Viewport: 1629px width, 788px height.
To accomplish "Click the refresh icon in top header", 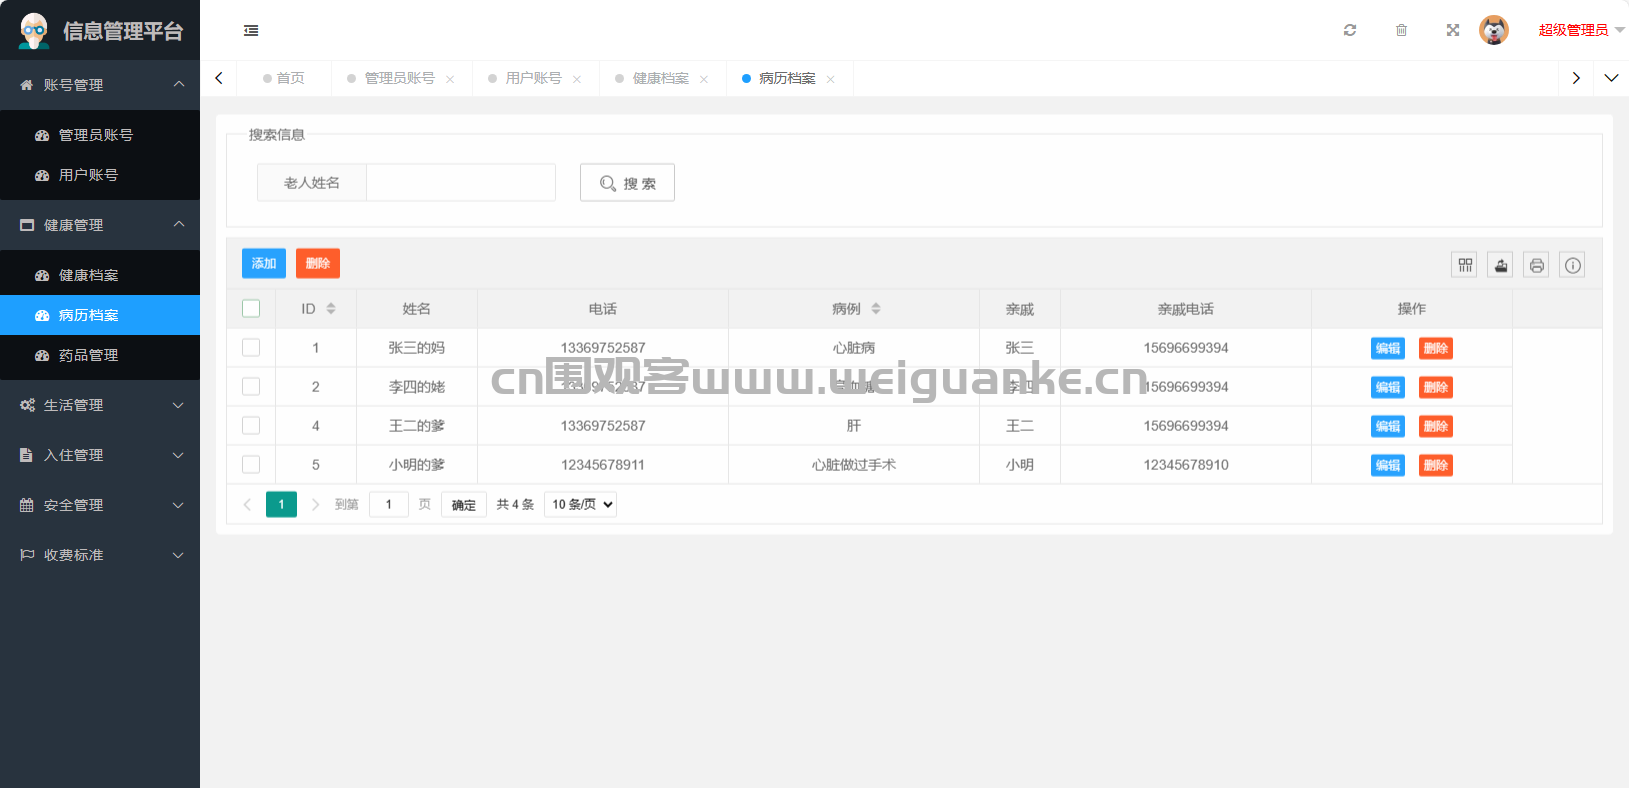I will tap(1350, 30).
